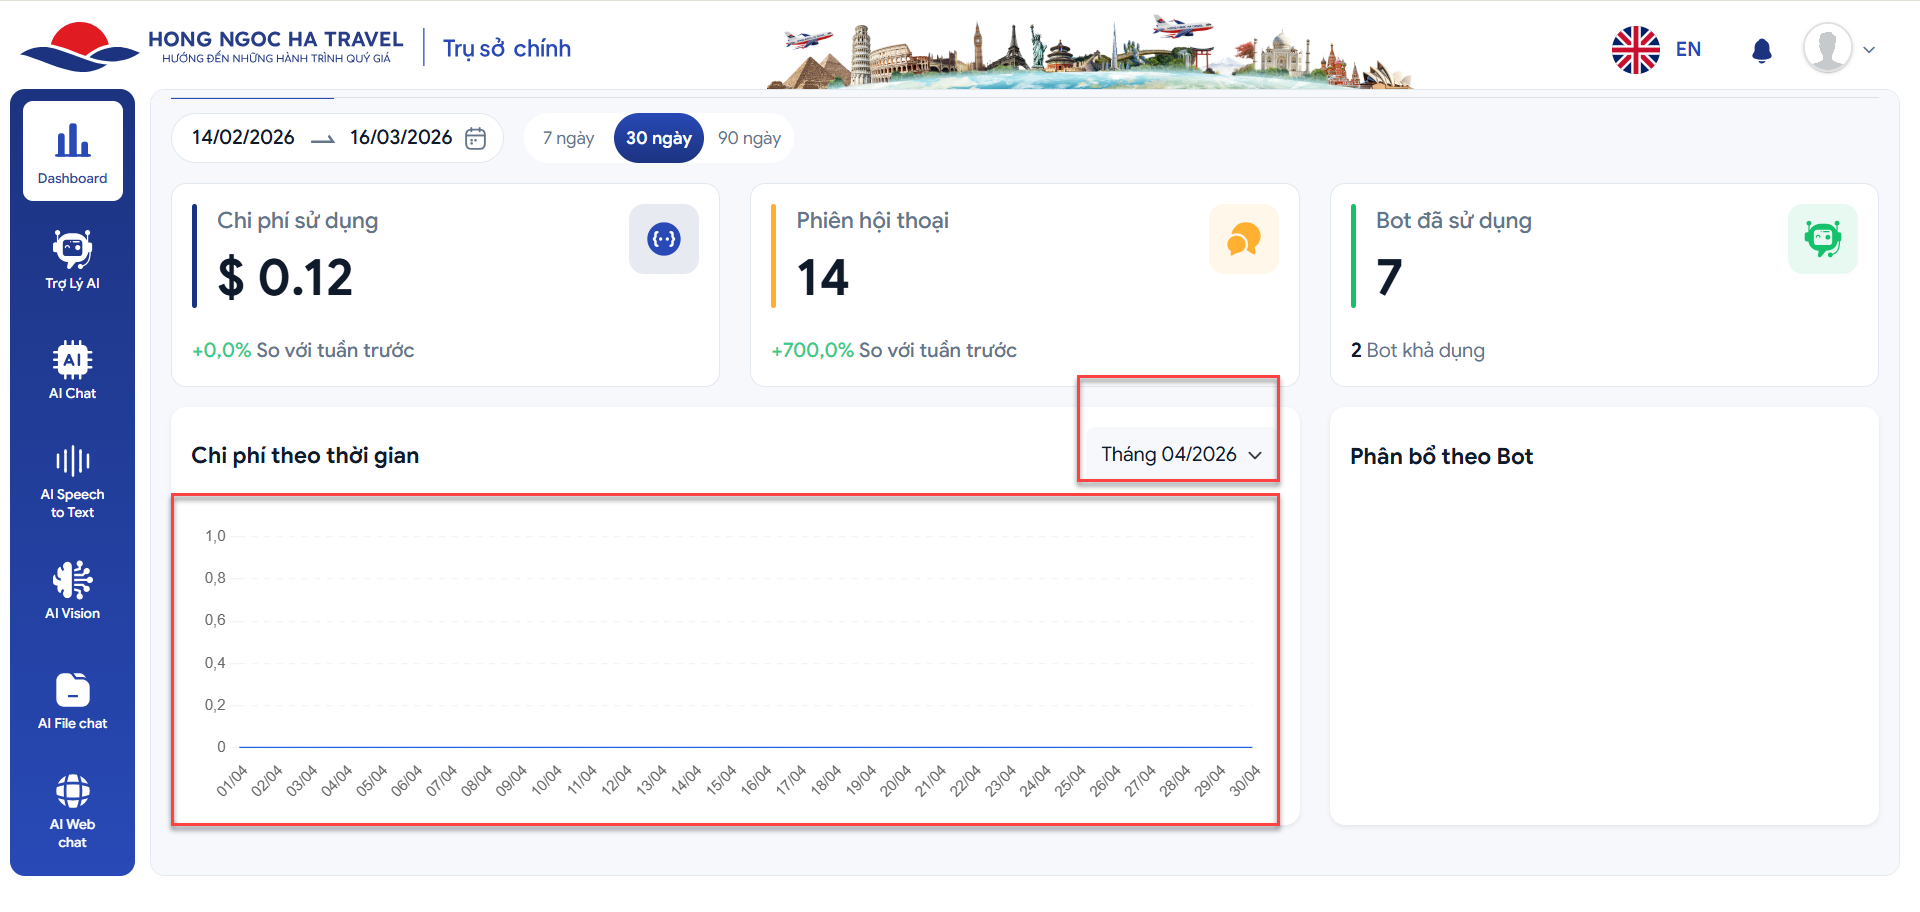
Task: Click the start date 14/02/2026 field
Action: [243, 138]
